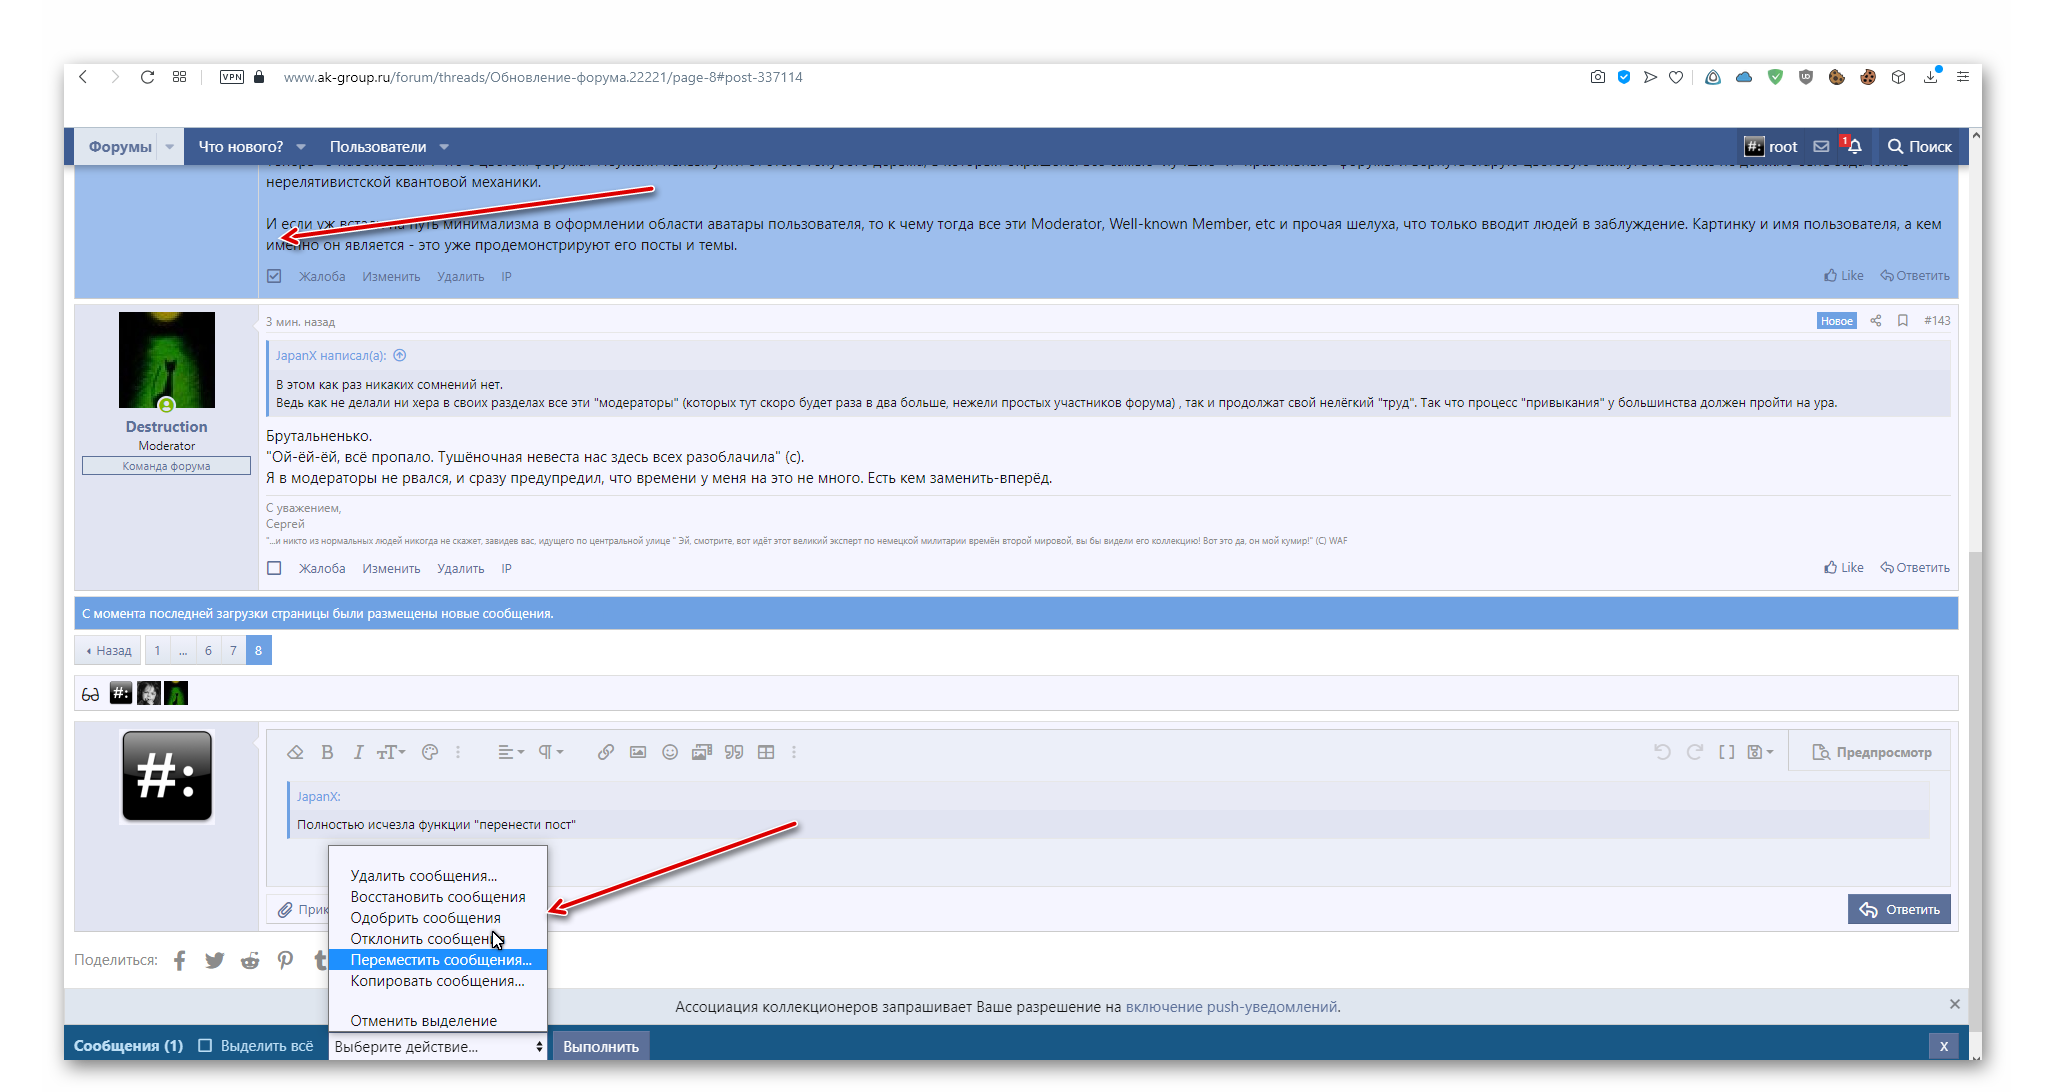This screenshot has height=1092, width=2046.
Task: Click the italic formatting icon
Action: tap(358, 752)
